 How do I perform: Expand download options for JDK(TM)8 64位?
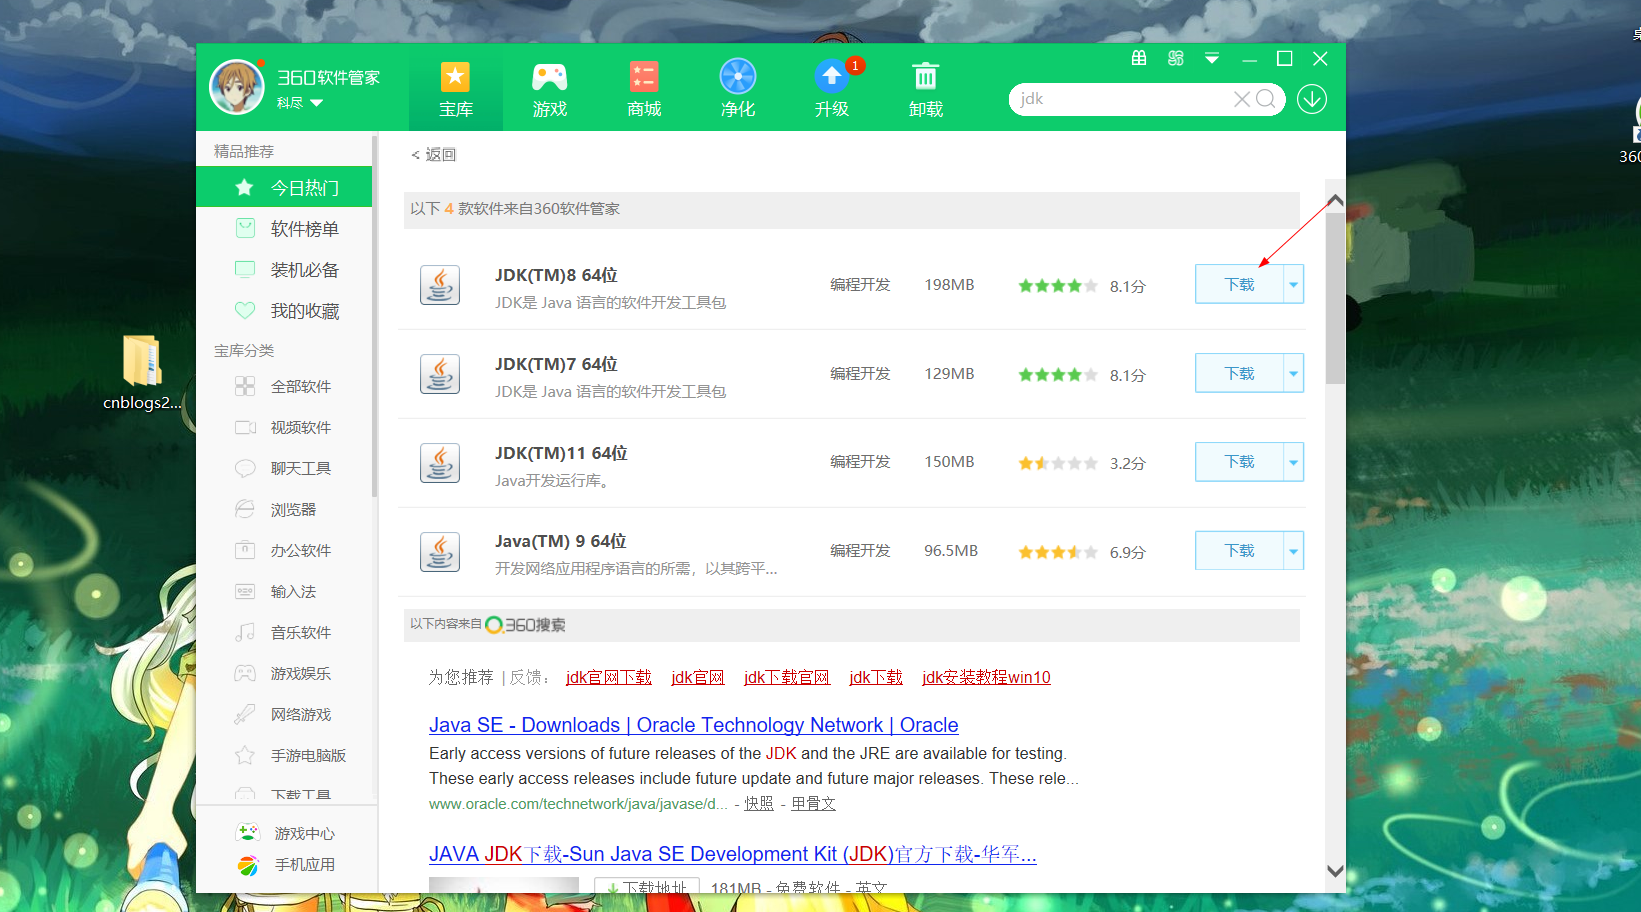(x=1294, y=284)
